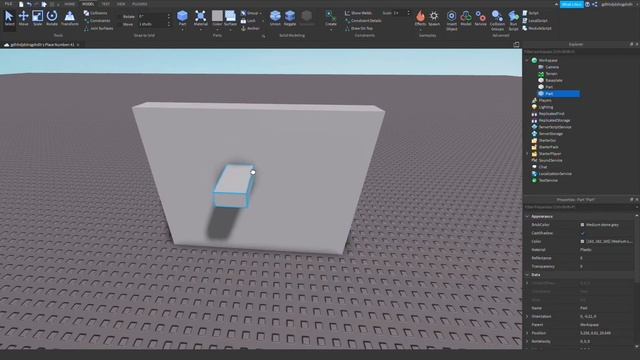The width and height of the screenshot is (640, 360).
Task: Click the Lock tool button
Action: tap(248, 20)
